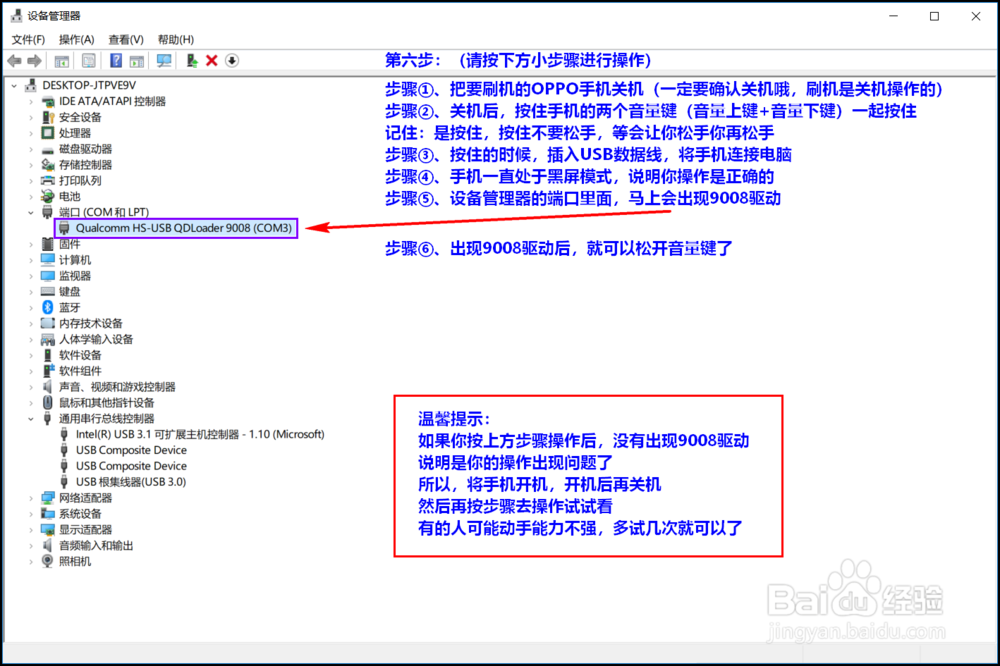Click the action pane toolbar icon
The height and width of the screenshot is (666, 1000).
(138, 60)
